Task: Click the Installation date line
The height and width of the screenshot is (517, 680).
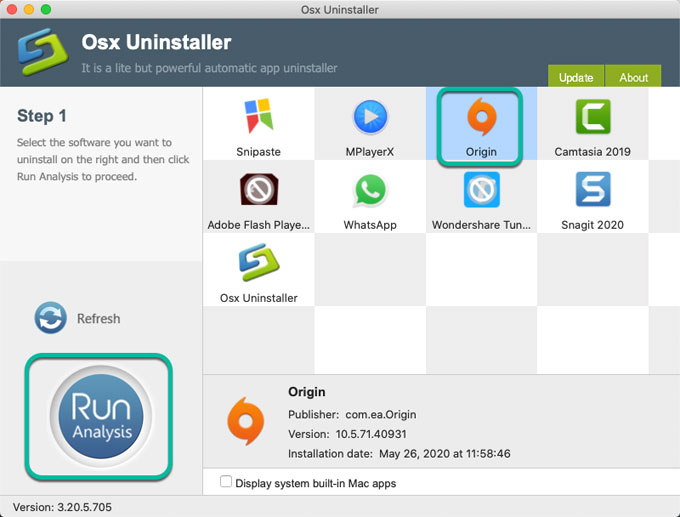Action: [399, 454]
